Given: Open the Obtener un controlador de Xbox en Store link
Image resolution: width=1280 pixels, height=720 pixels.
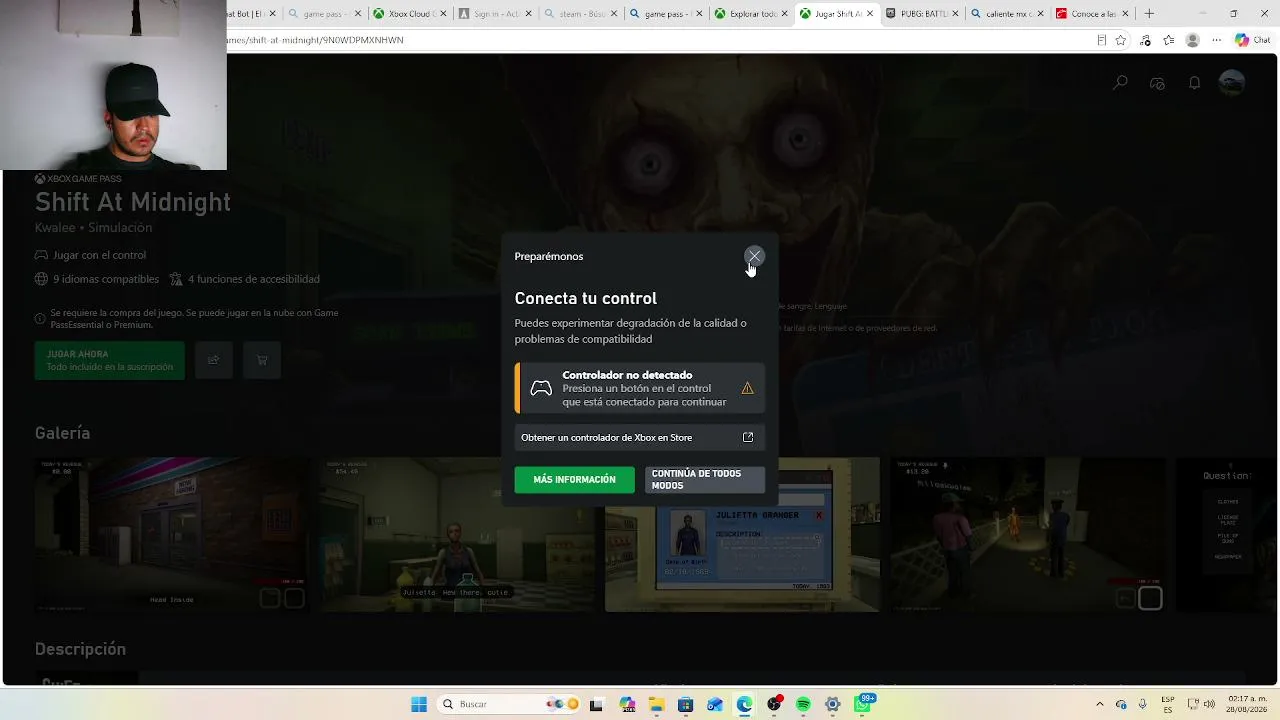Looking at the screenshot, I should (639, 437).
